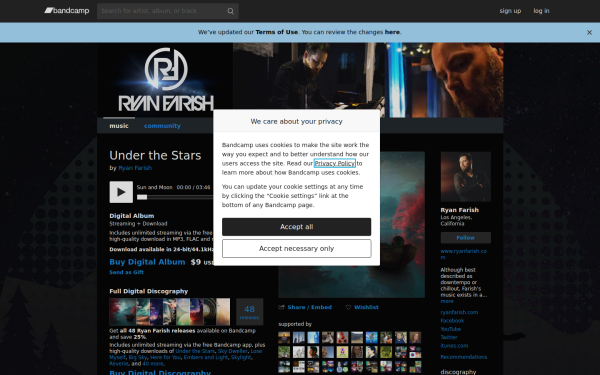The image size is (600, 375).
Task: Open the Facebook link
Action: pos(452,321)
